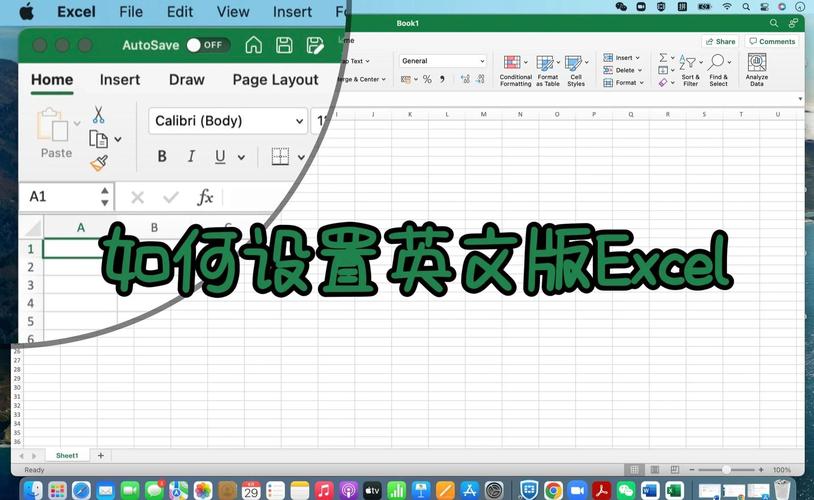Click the Decrease Decimal icon
Screen dimensions: 814x500
coord(480,79)
